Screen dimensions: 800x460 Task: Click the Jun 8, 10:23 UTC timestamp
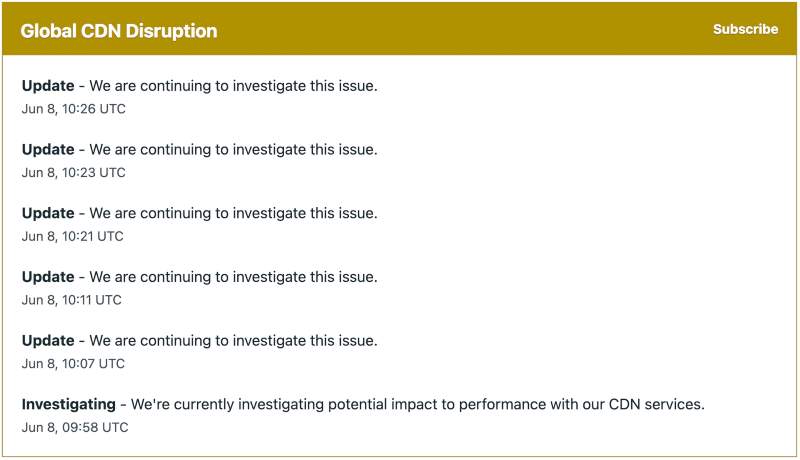pyautogui.click(x=74, y=173)
